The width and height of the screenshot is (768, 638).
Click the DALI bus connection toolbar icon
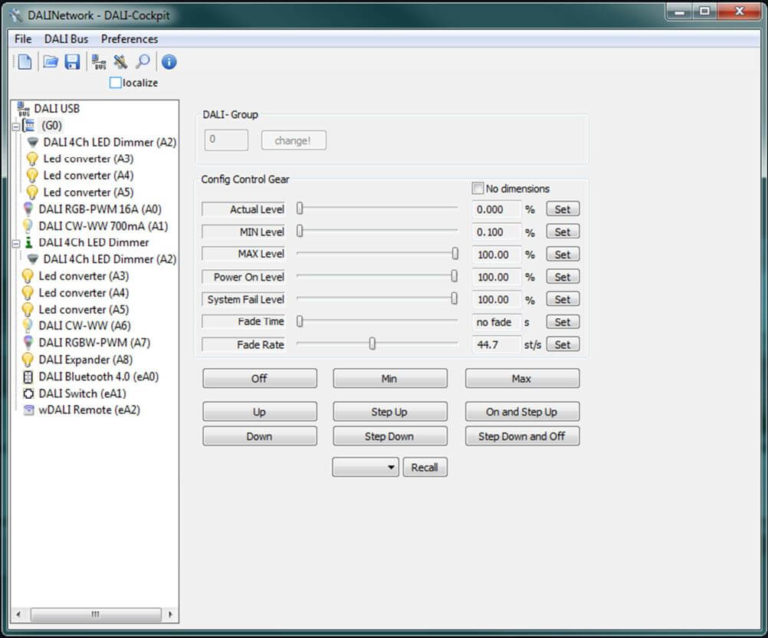[98, 62]
